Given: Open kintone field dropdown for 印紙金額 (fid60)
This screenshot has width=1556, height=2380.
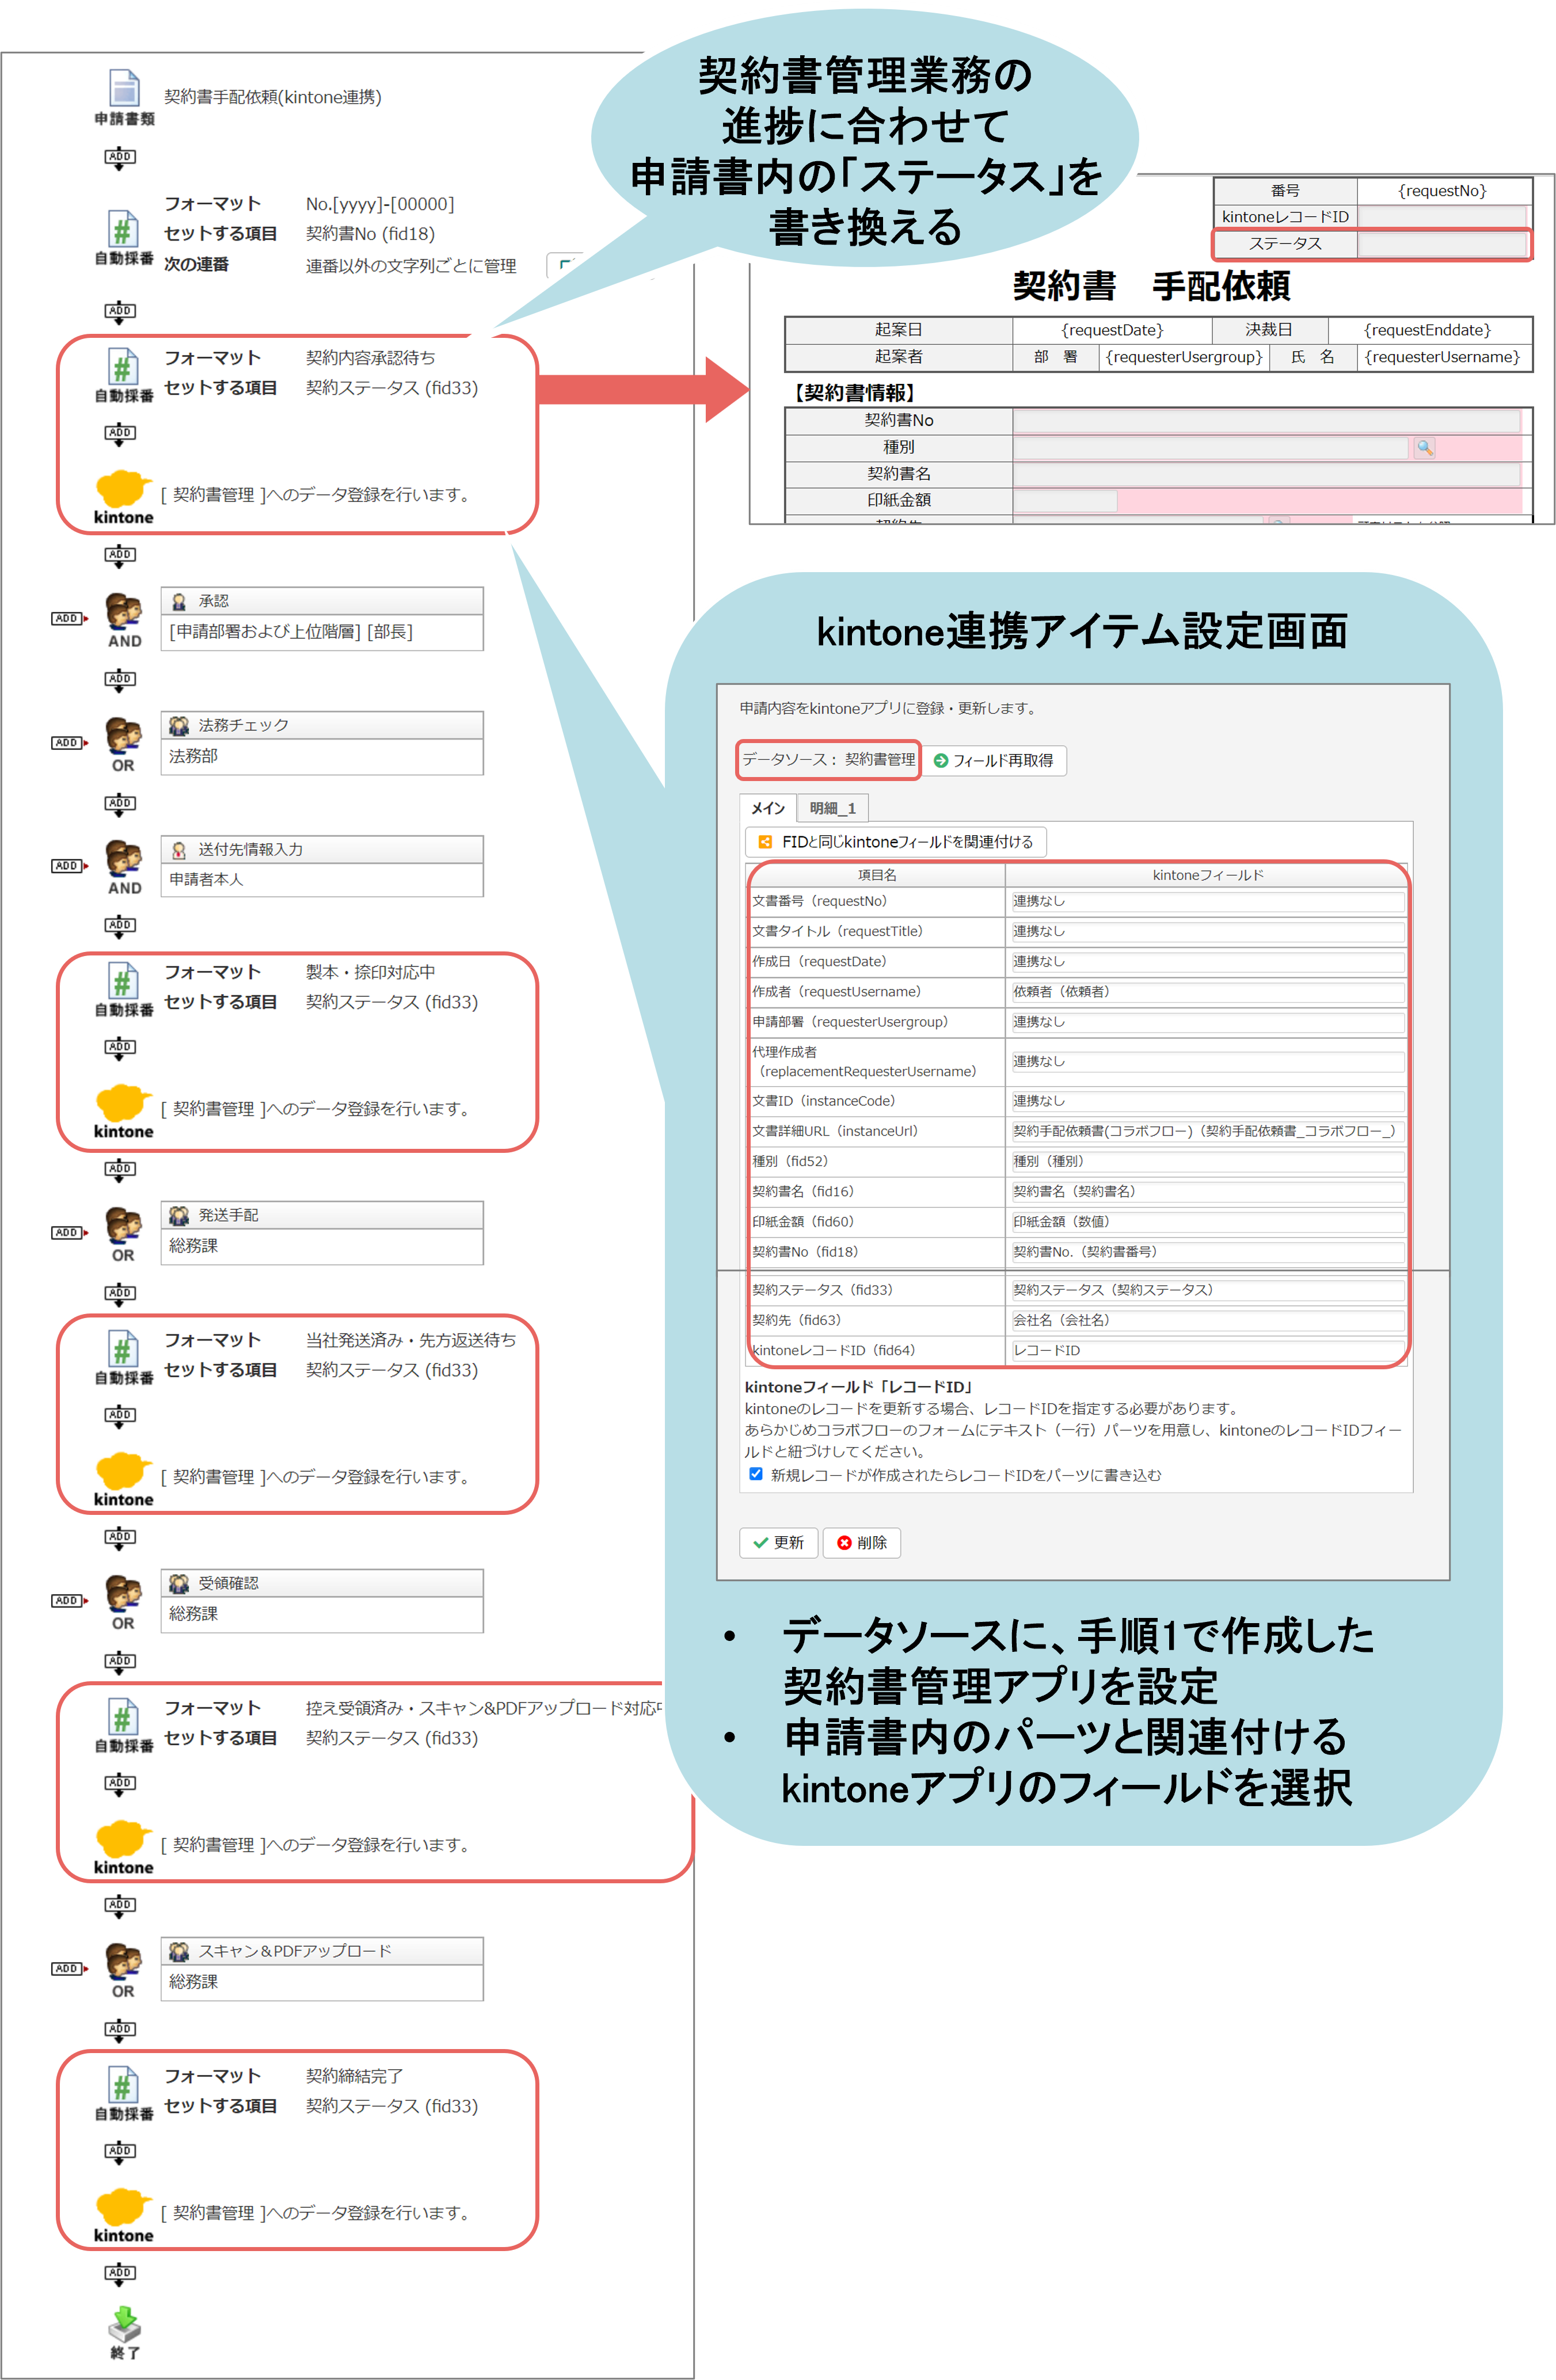Looking at the screenshot, I should click(x=1207, y=1221).
